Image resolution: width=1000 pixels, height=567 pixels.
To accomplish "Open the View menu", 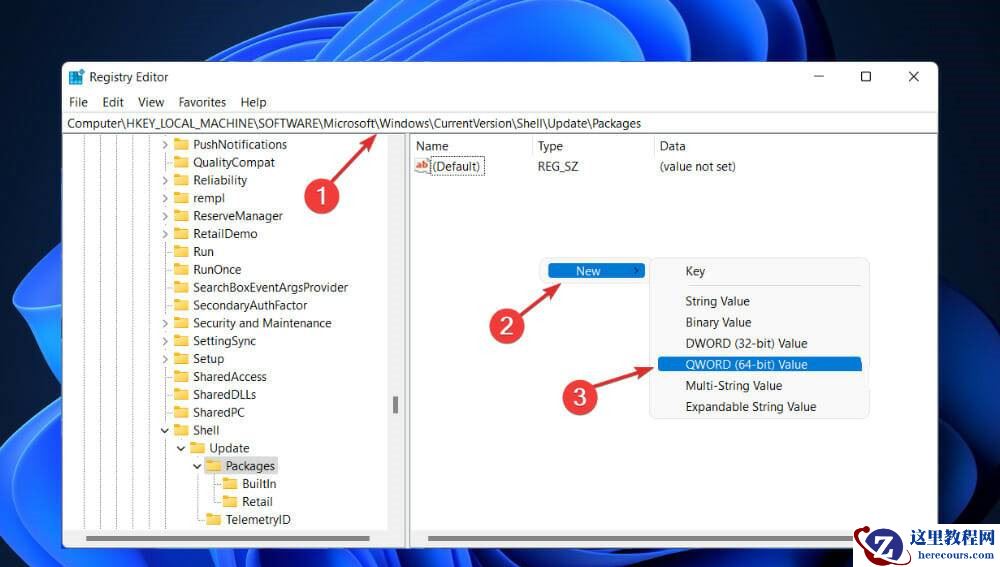I will (151, 102).
